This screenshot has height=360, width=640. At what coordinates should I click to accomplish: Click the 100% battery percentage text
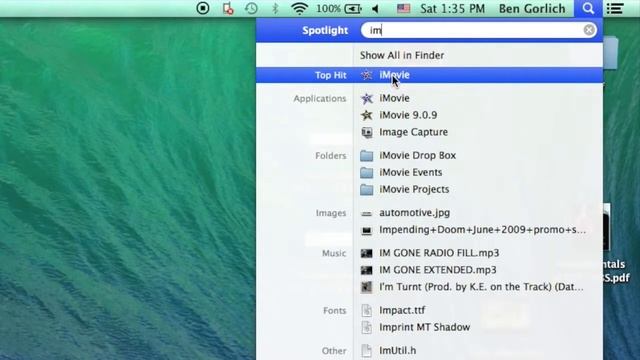pyautogui.click(x=328, y=9)
